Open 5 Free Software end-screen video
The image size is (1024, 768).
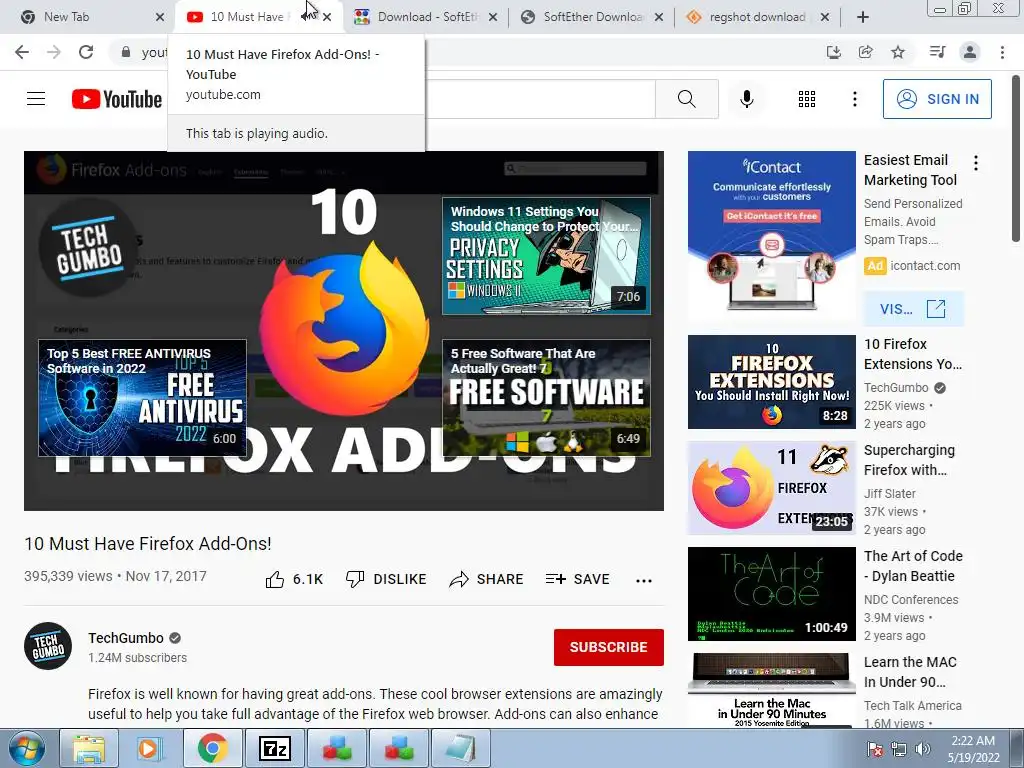click(x=546, y=398)
